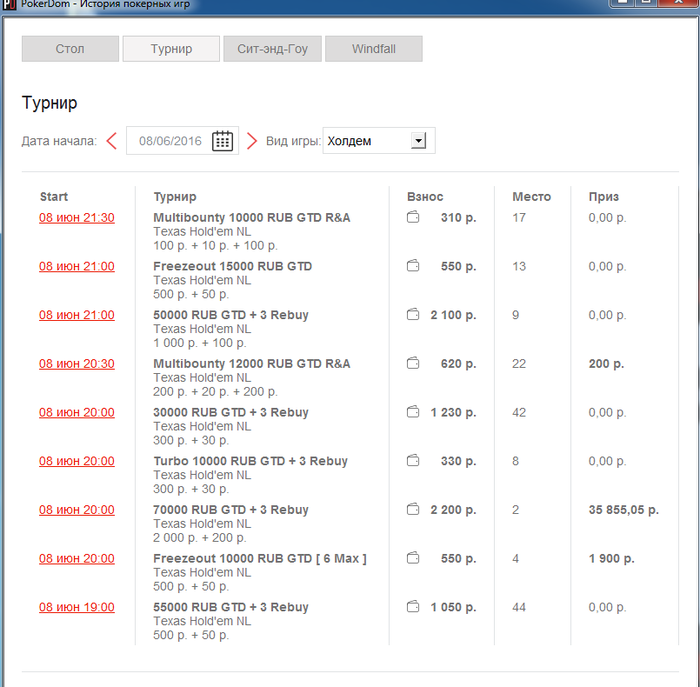This screenshot has height=687, width=700.
Task: Open 08 июн 20:00 link for 70000 RUB GTD
Action: pyautogui.click(x=77, y=510)
